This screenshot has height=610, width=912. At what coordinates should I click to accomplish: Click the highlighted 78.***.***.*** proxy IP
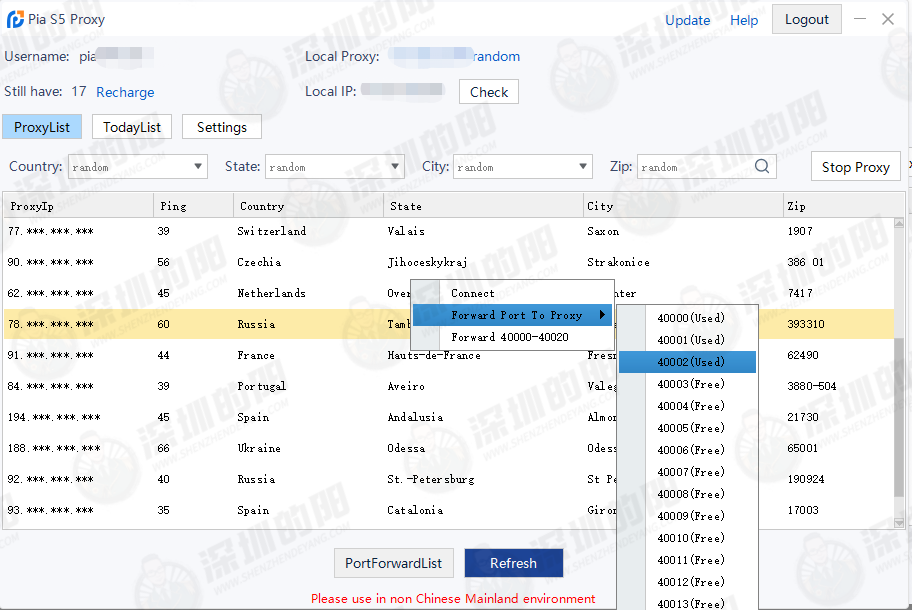51,324
